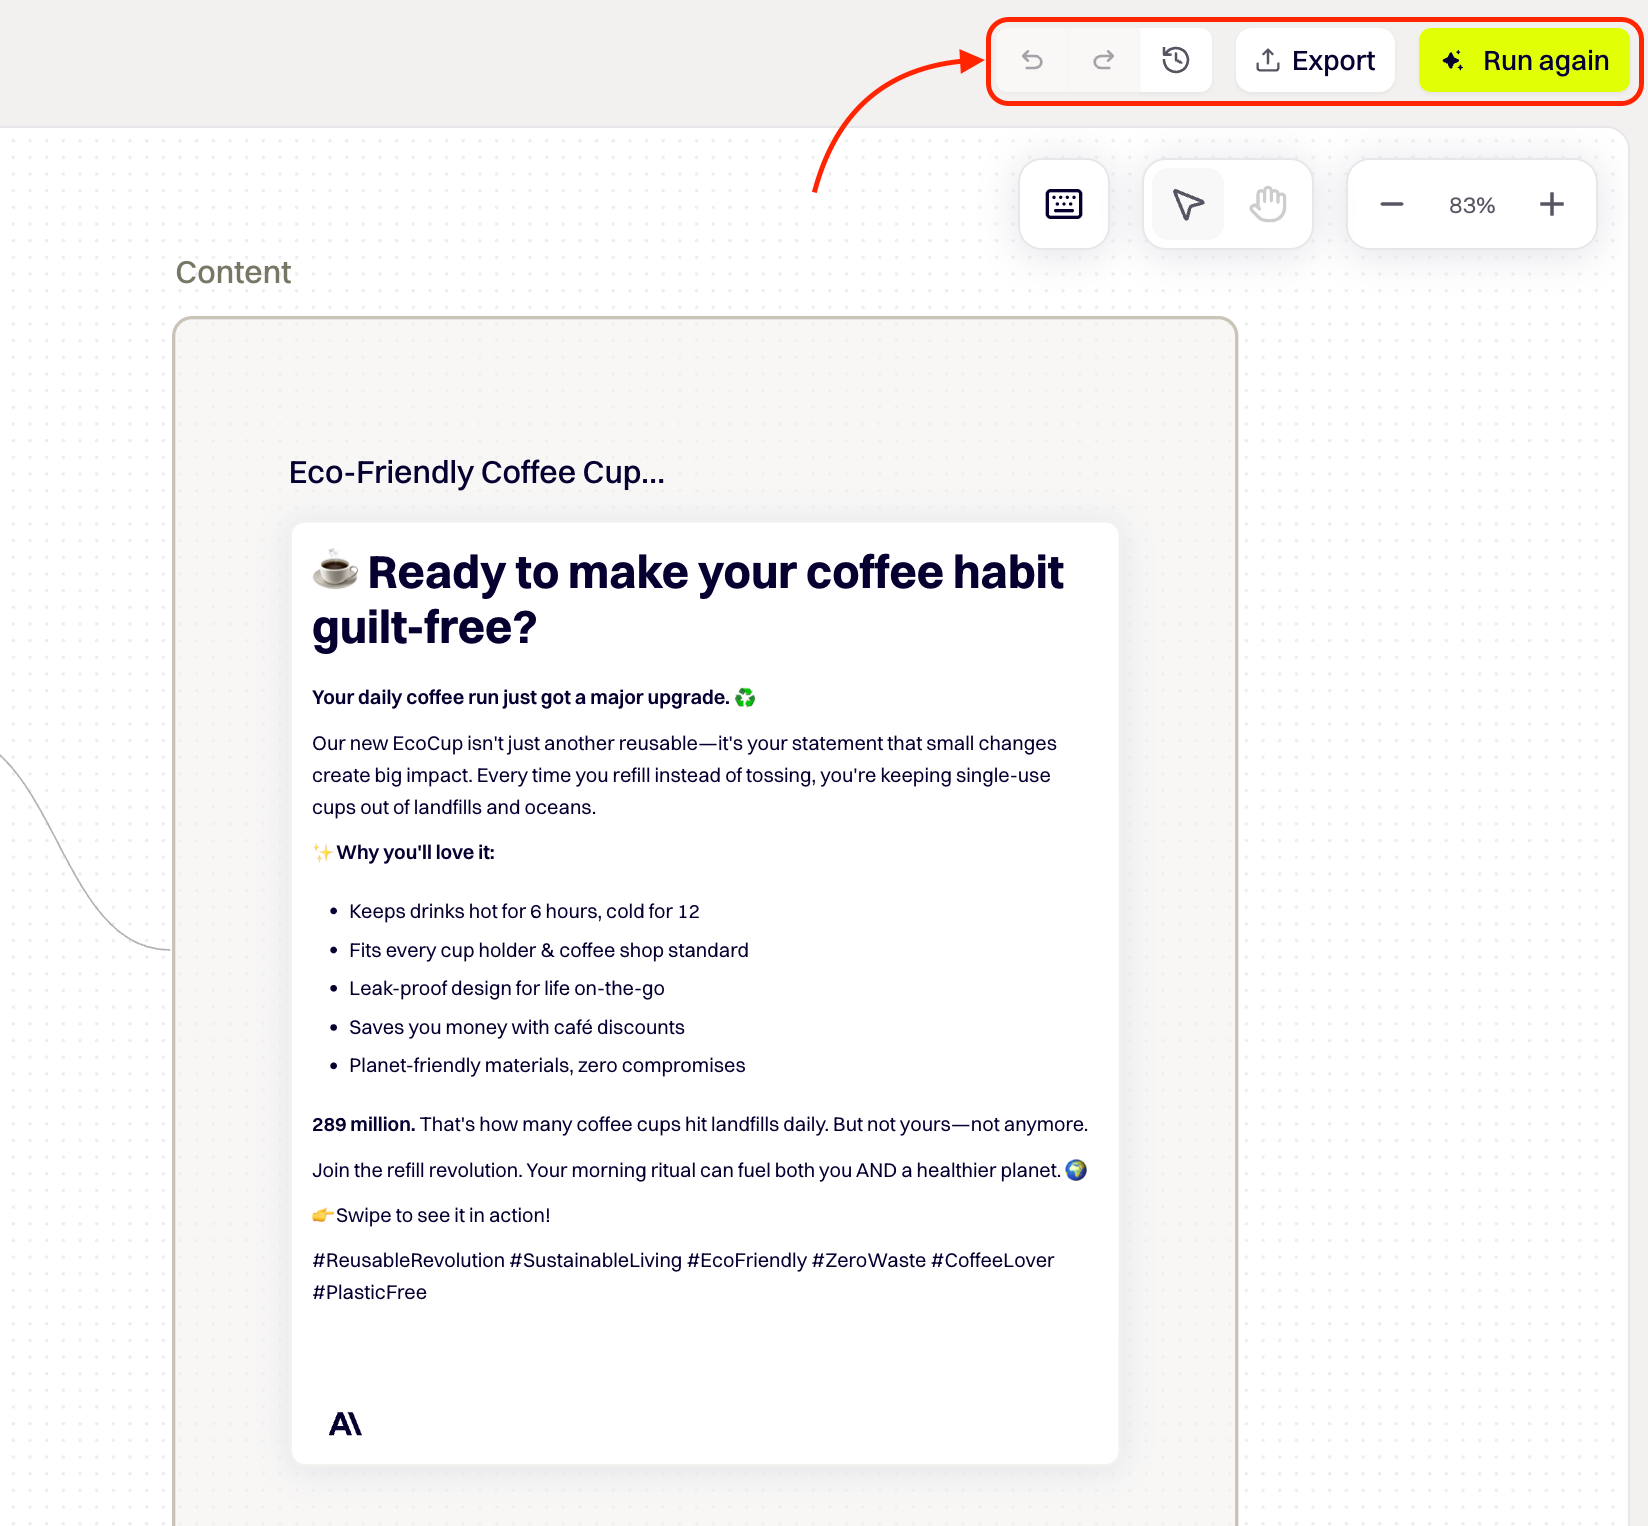Click the 83% zoom level value
This screenshot has width=1648, height=1526.
click(x=1472, y=205)
